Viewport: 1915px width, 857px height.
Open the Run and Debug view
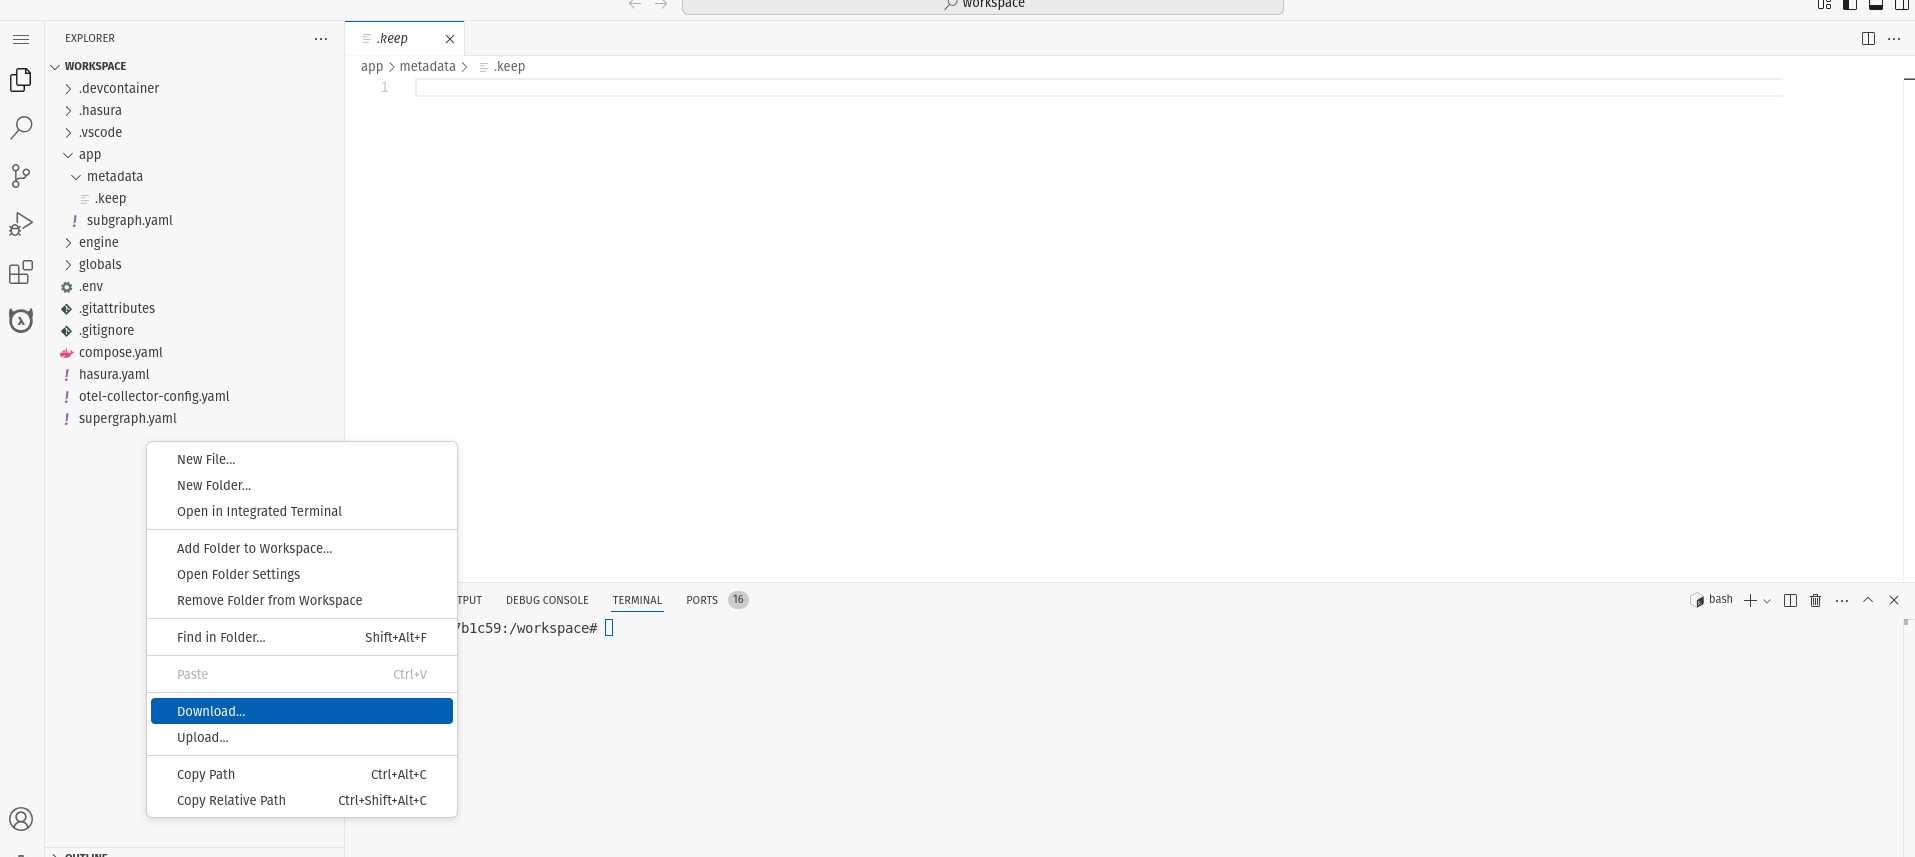pos(21,224)
